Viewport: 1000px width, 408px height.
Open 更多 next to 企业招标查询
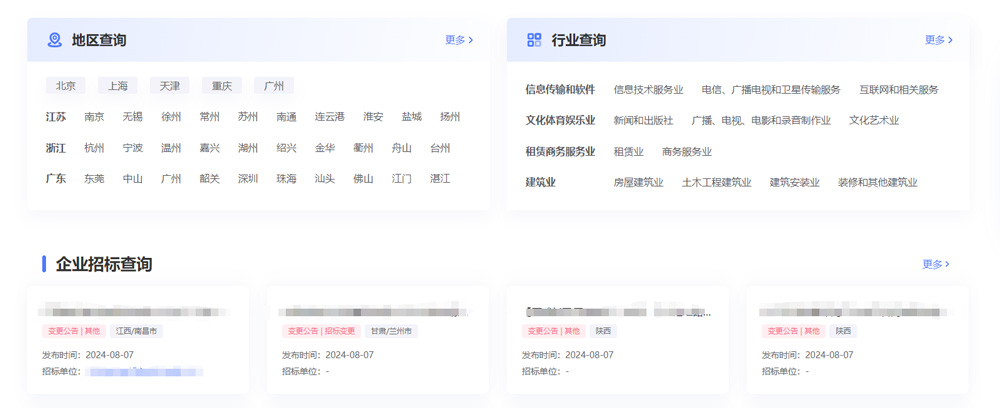935,264
